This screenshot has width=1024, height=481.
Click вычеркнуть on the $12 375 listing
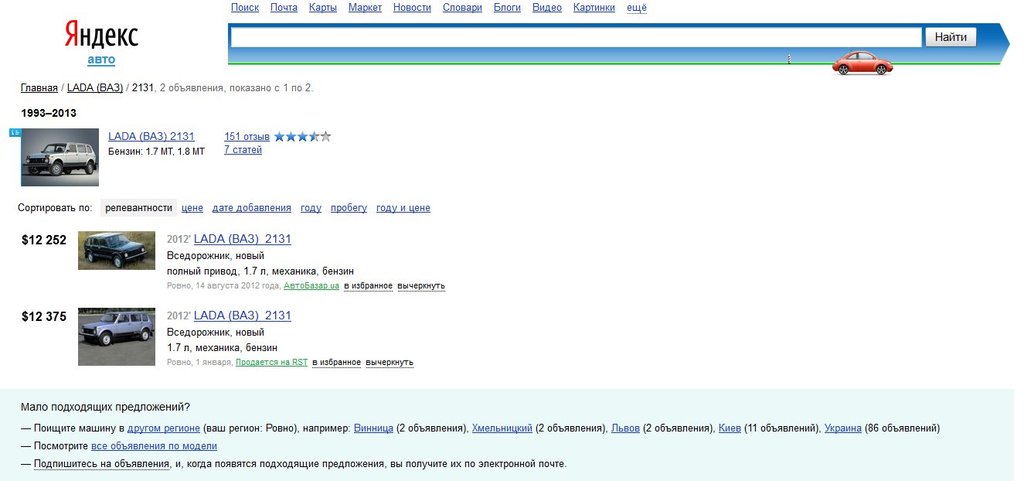point(390,362)
